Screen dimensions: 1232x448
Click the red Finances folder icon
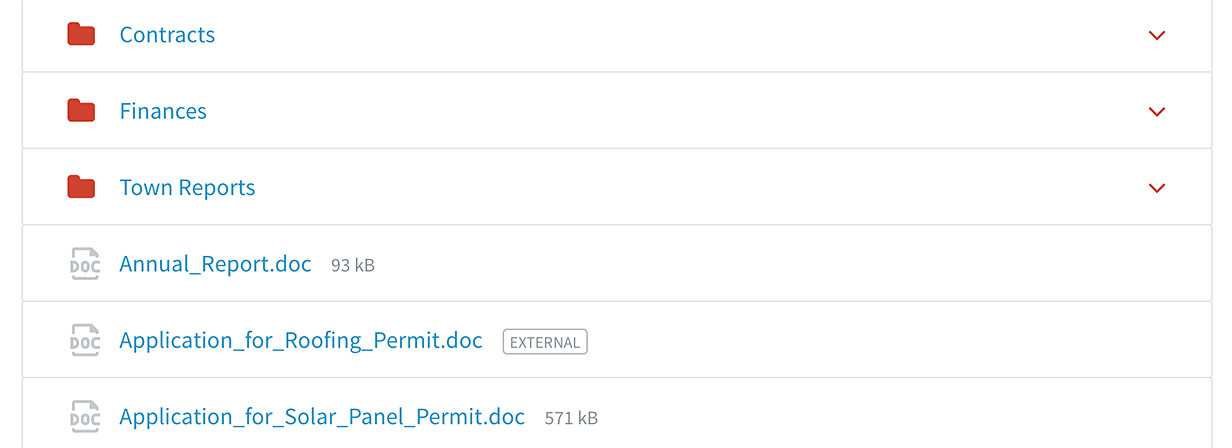pyautogui.click(x=81, y=111)
